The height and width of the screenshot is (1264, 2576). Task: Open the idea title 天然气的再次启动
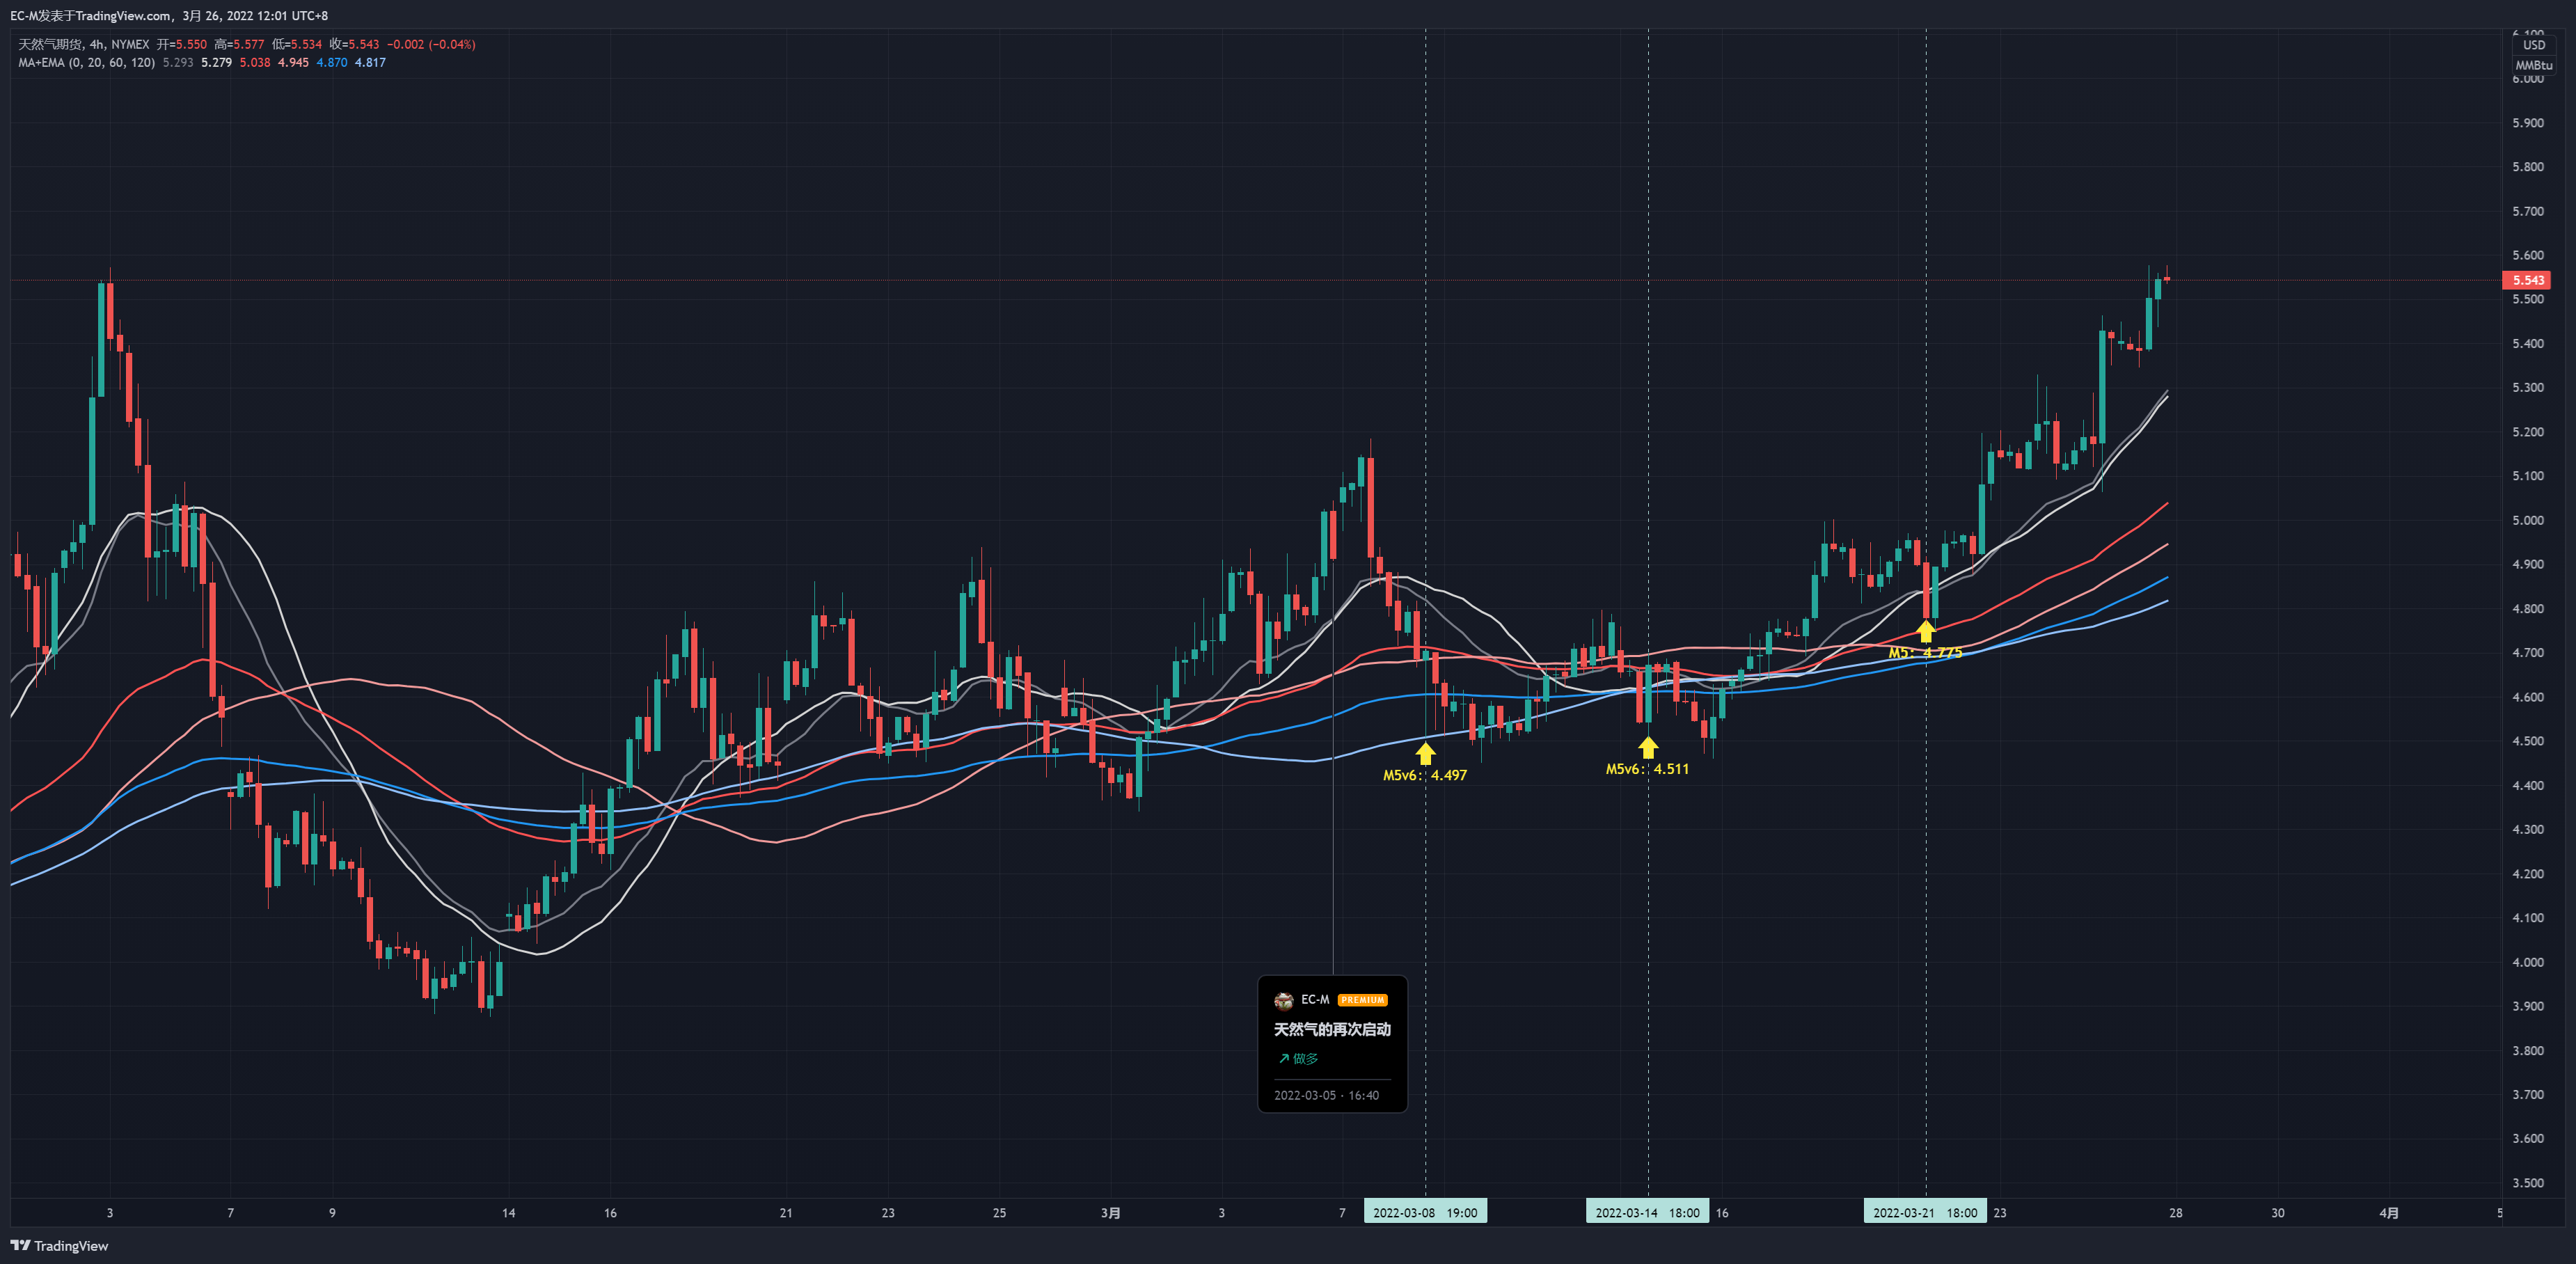pos(1332,1029)
